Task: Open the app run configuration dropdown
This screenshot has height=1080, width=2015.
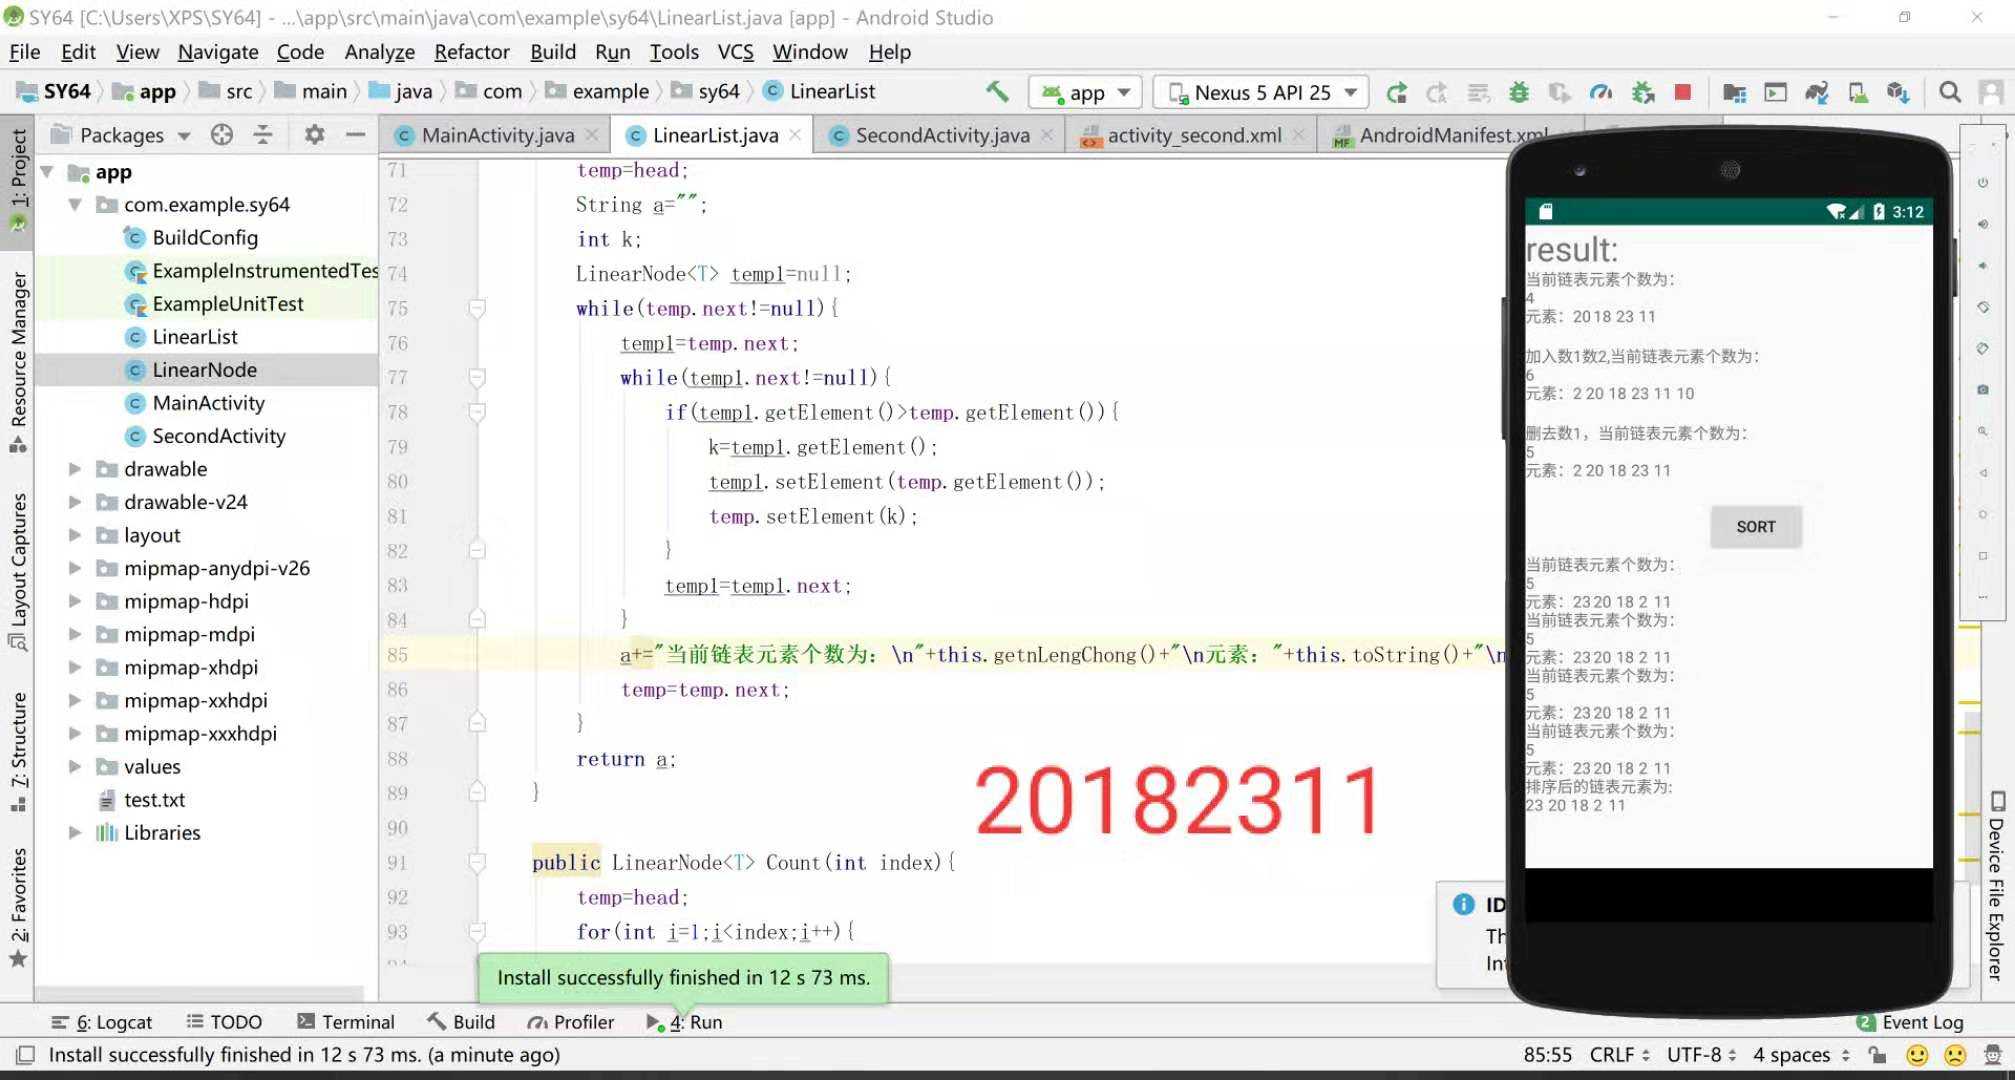Action: pyautogui.click(x=1085, y=92)
